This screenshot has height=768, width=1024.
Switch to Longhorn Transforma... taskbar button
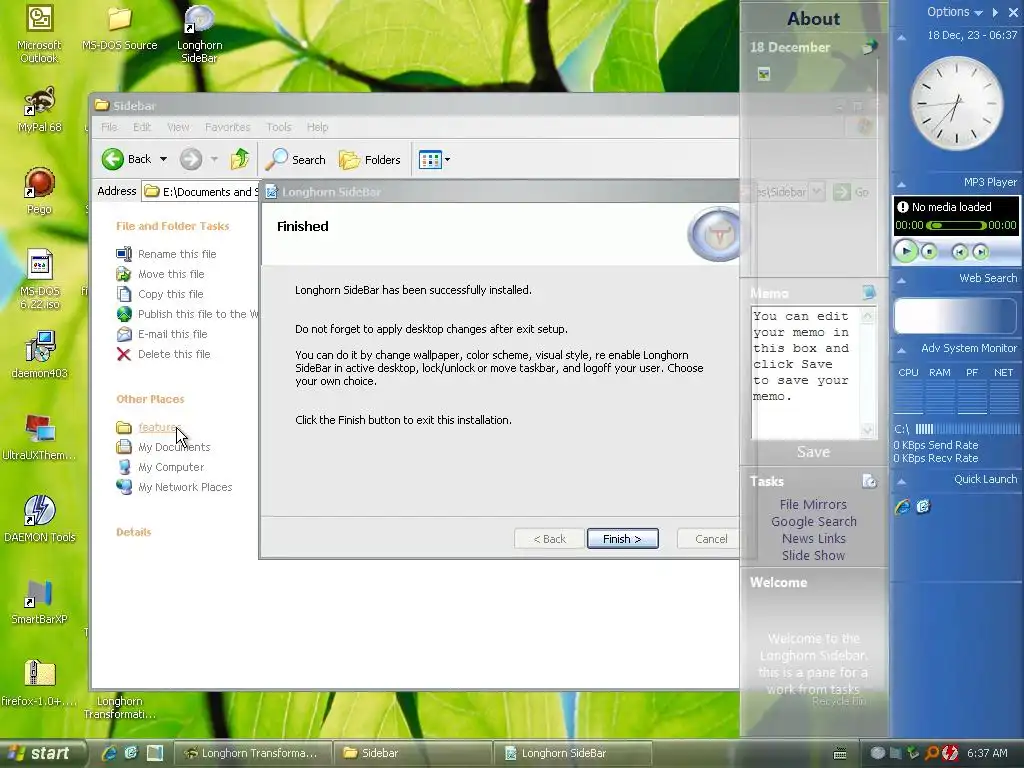[x=252, y=754]
